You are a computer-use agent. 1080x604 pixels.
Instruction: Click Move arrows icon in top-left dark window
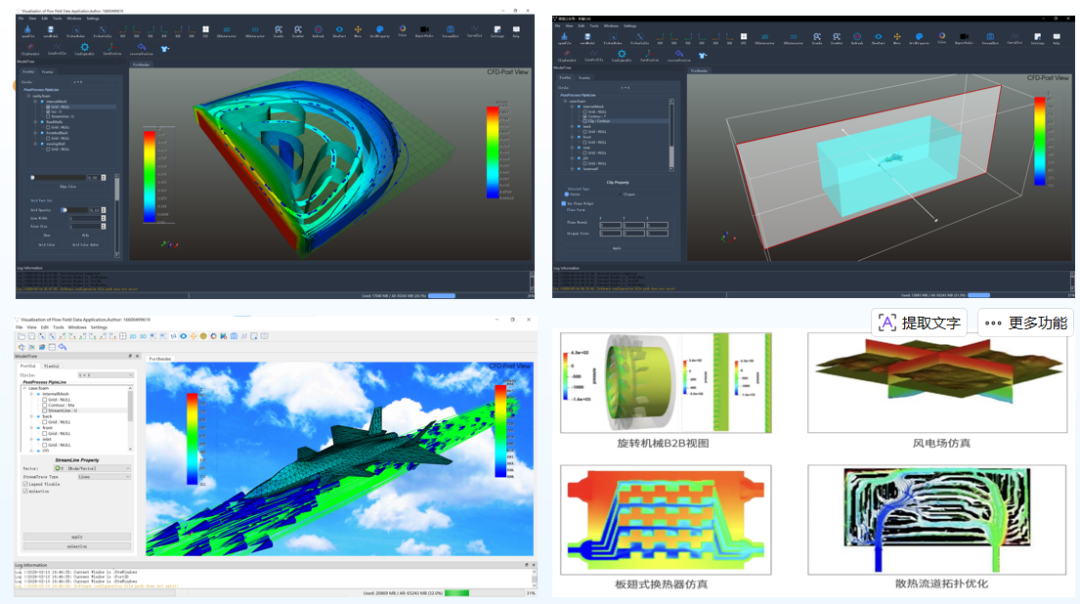358,29
